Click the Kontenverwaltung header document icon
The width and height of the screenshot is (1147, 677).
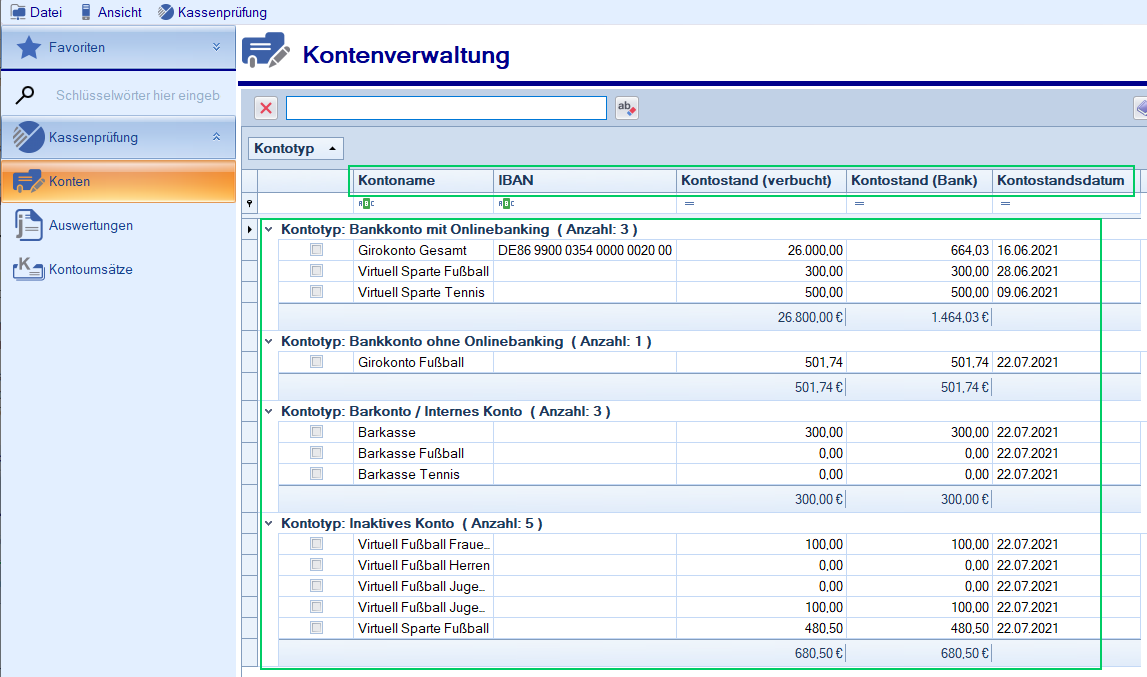point(264,53)
